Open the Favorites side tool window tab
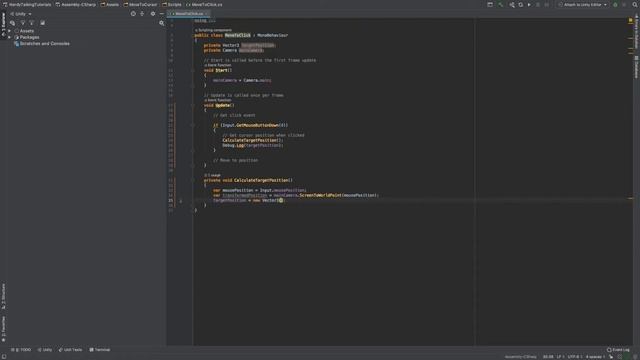The height and width of the screenshot is (360, 640). click(3, 329)
